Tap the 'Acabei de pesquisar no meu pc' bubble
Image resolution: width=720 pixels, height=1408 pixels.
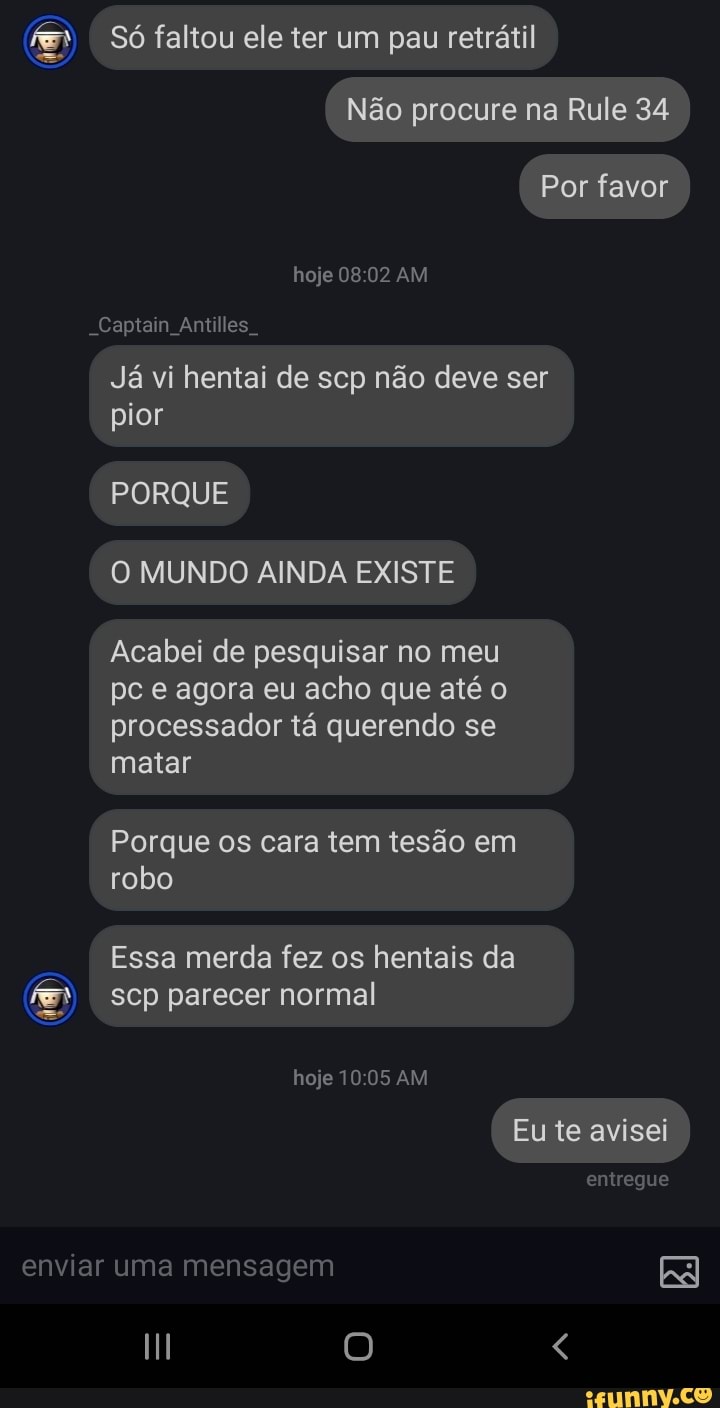pyautogui.click(x=331, y=707)
